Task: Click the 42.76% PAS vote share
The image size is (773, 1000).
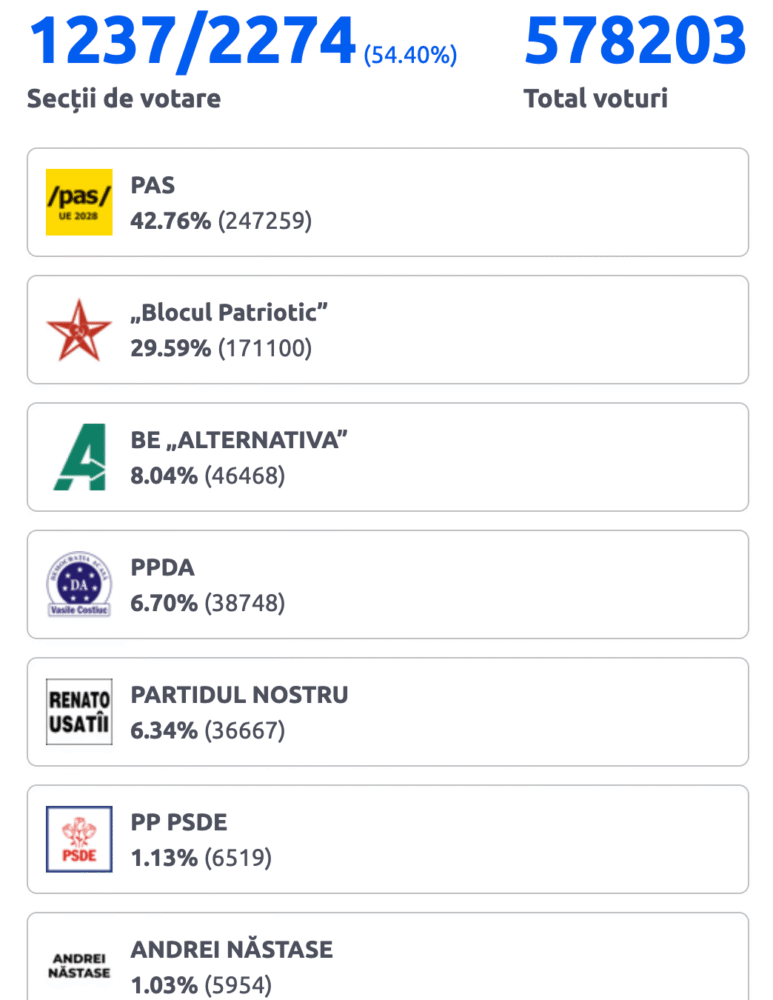Action: pyautogui.click(x=171, y=221)
